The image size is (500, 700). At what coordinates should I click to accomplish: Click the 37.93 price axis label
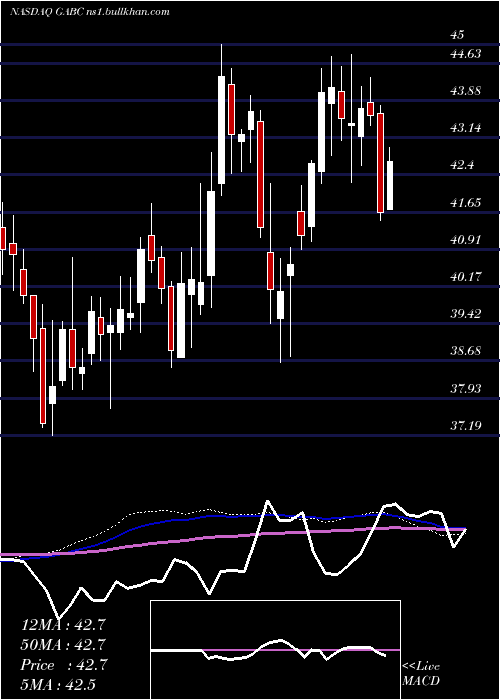point(466,389)
